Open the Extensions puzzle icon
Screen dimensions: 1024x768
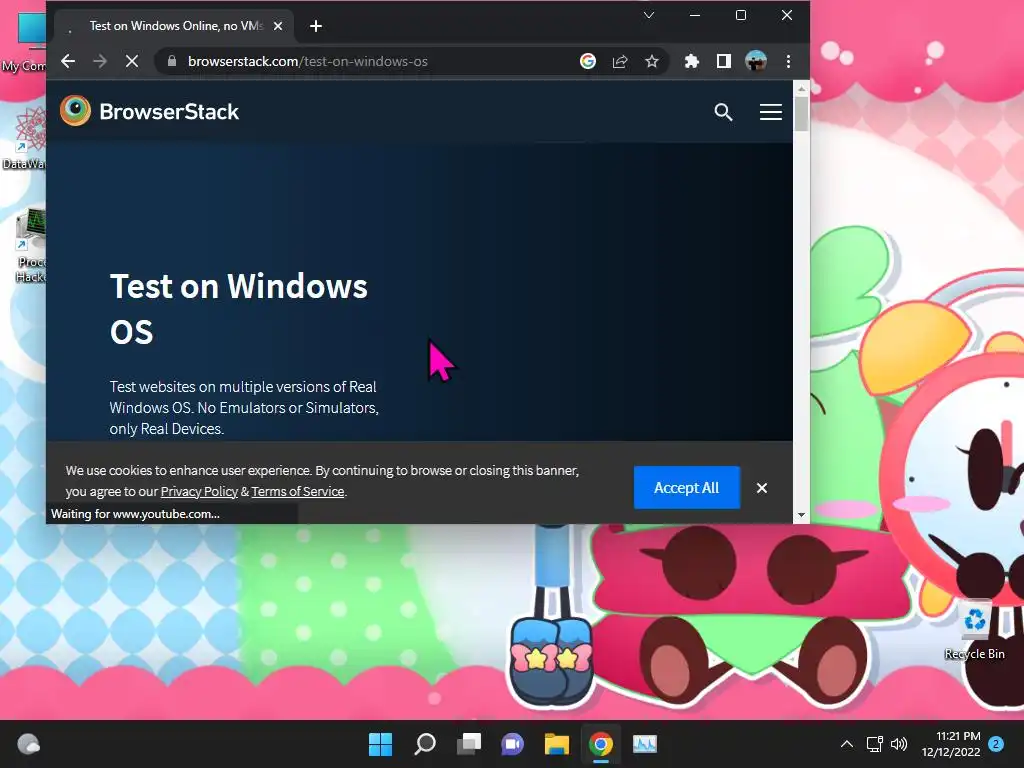[692, 61]
